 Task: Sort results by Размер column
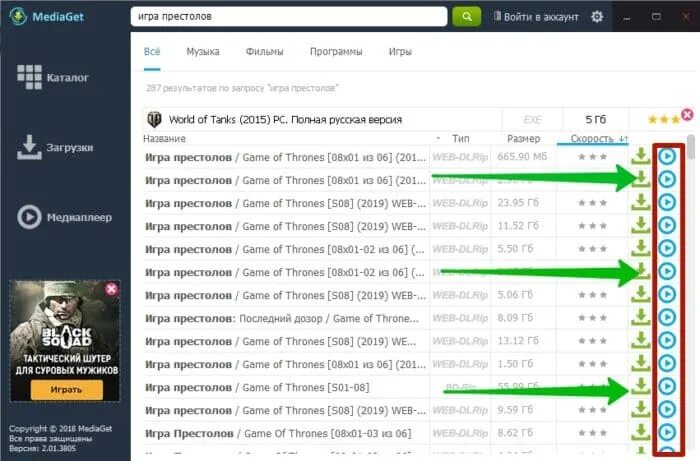point(524,139)
